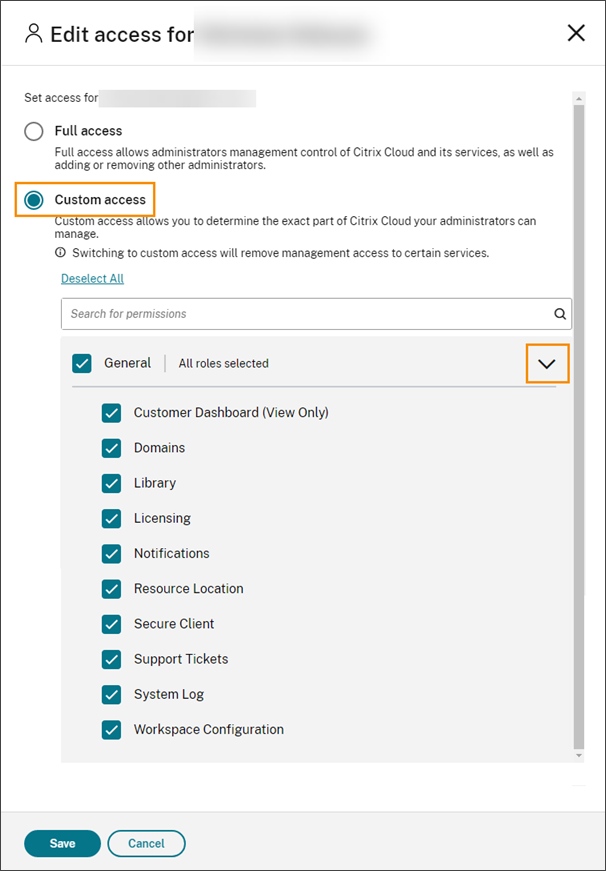
Task: Uncheck the General group checkbox
Action: coord(82,364)
